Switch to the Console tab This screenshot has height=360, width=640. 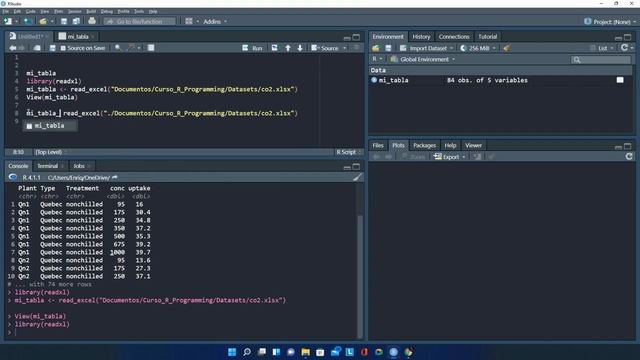coord(18,166)
